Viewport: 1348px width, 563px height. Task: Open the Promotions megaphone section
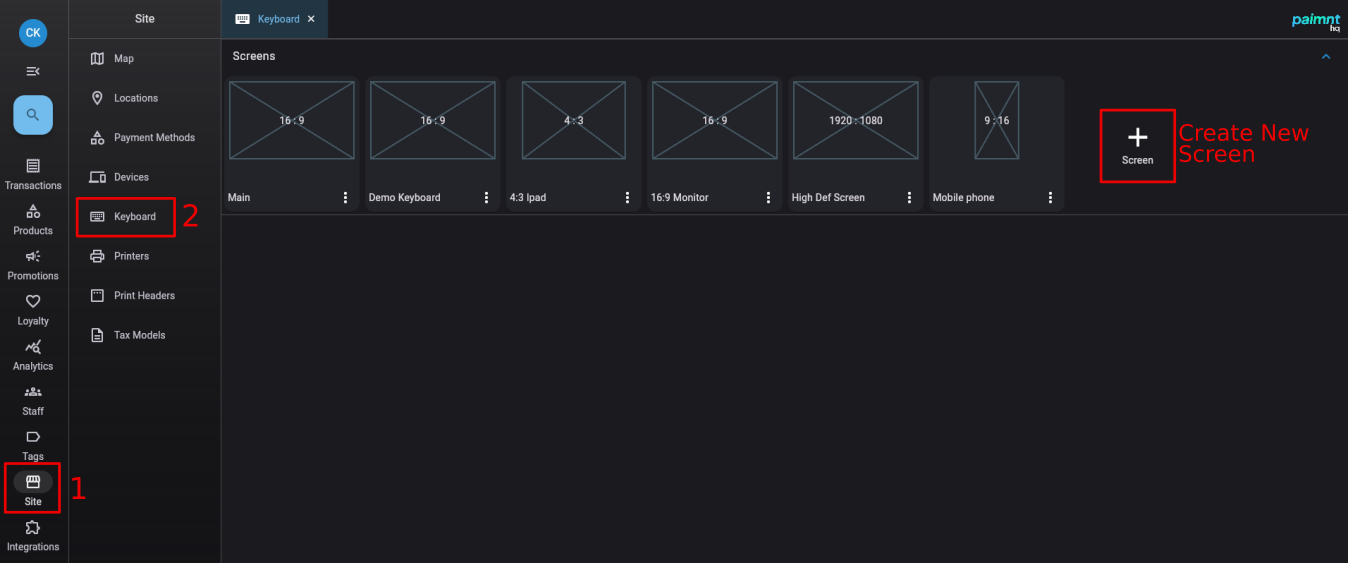pos(33,264)
